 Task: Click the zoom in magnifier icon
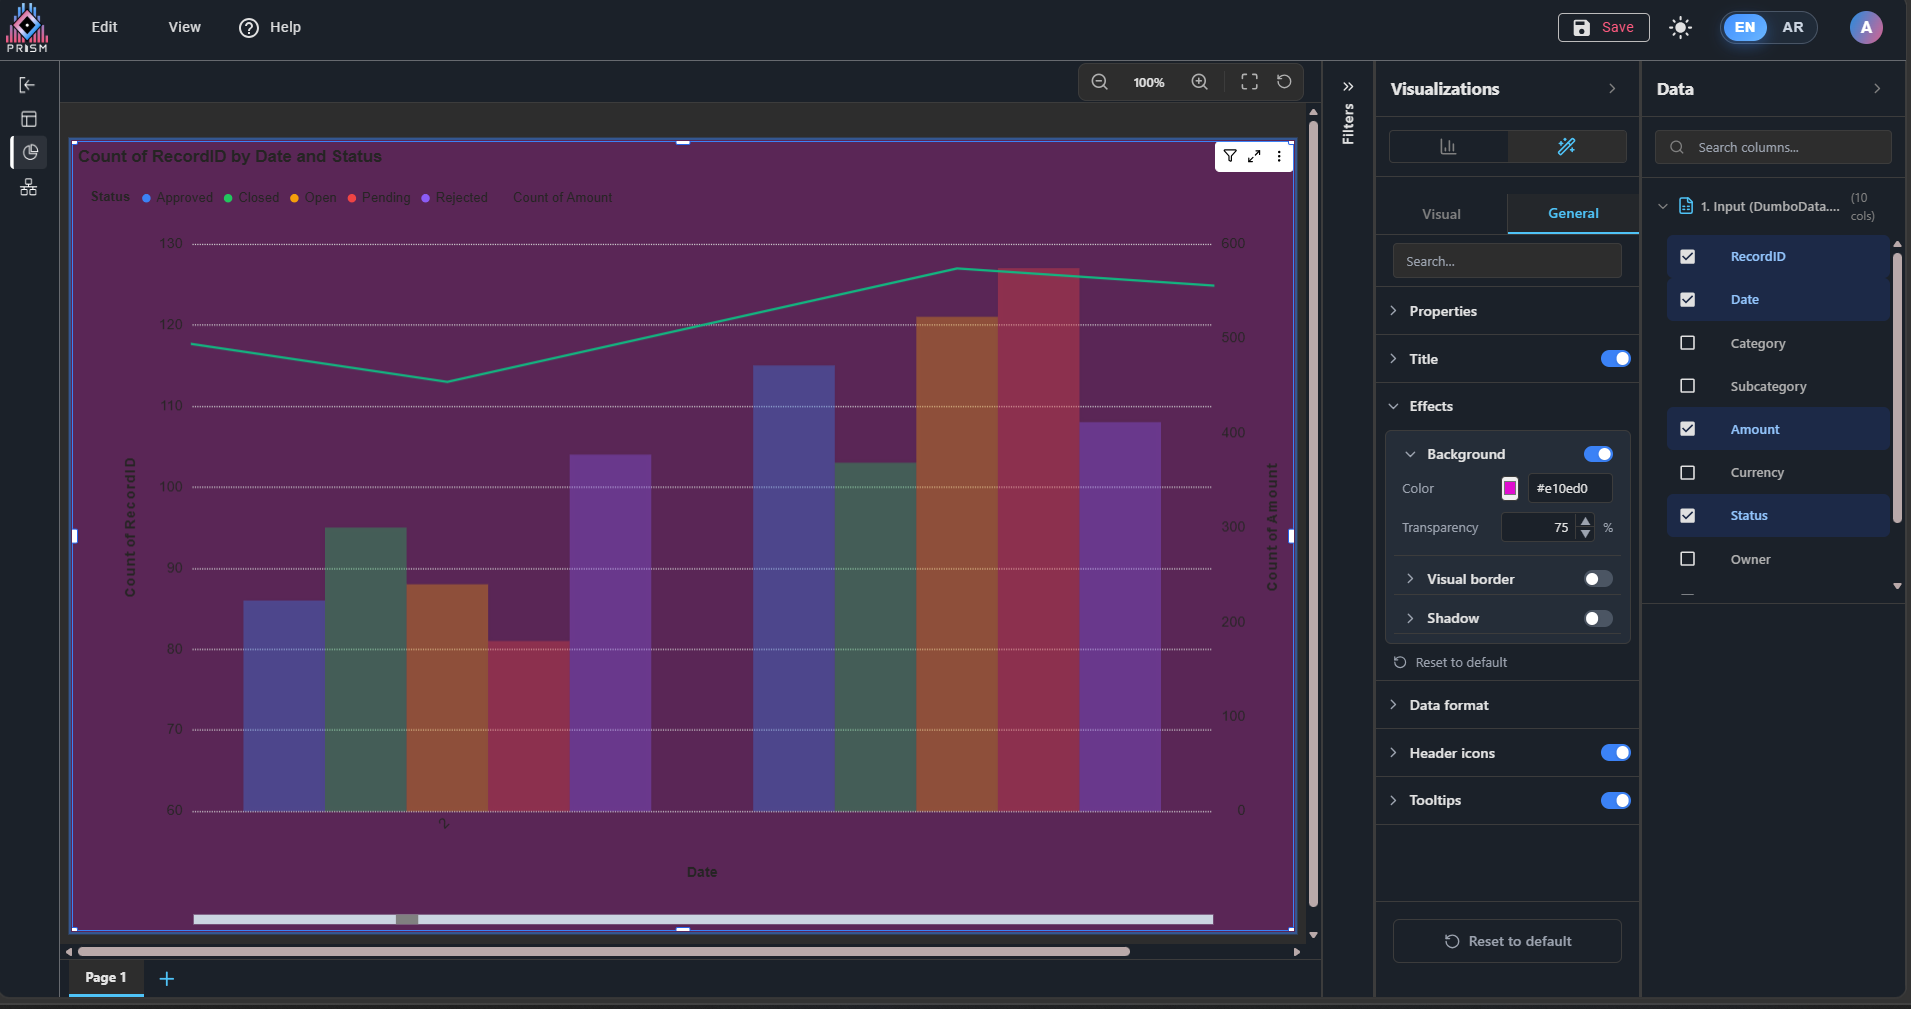(x=1199, y=82)
